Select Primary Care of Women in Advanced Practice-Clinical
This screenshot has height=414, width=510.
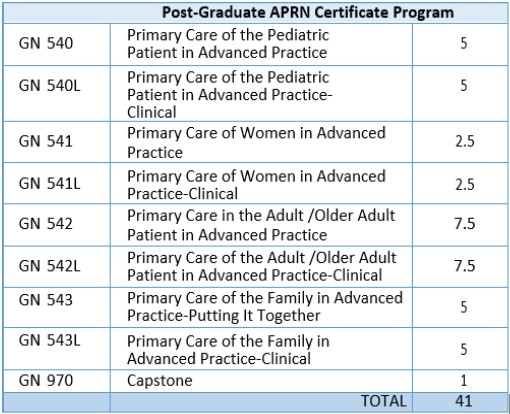pyautogui.click(x=256, y=185)
